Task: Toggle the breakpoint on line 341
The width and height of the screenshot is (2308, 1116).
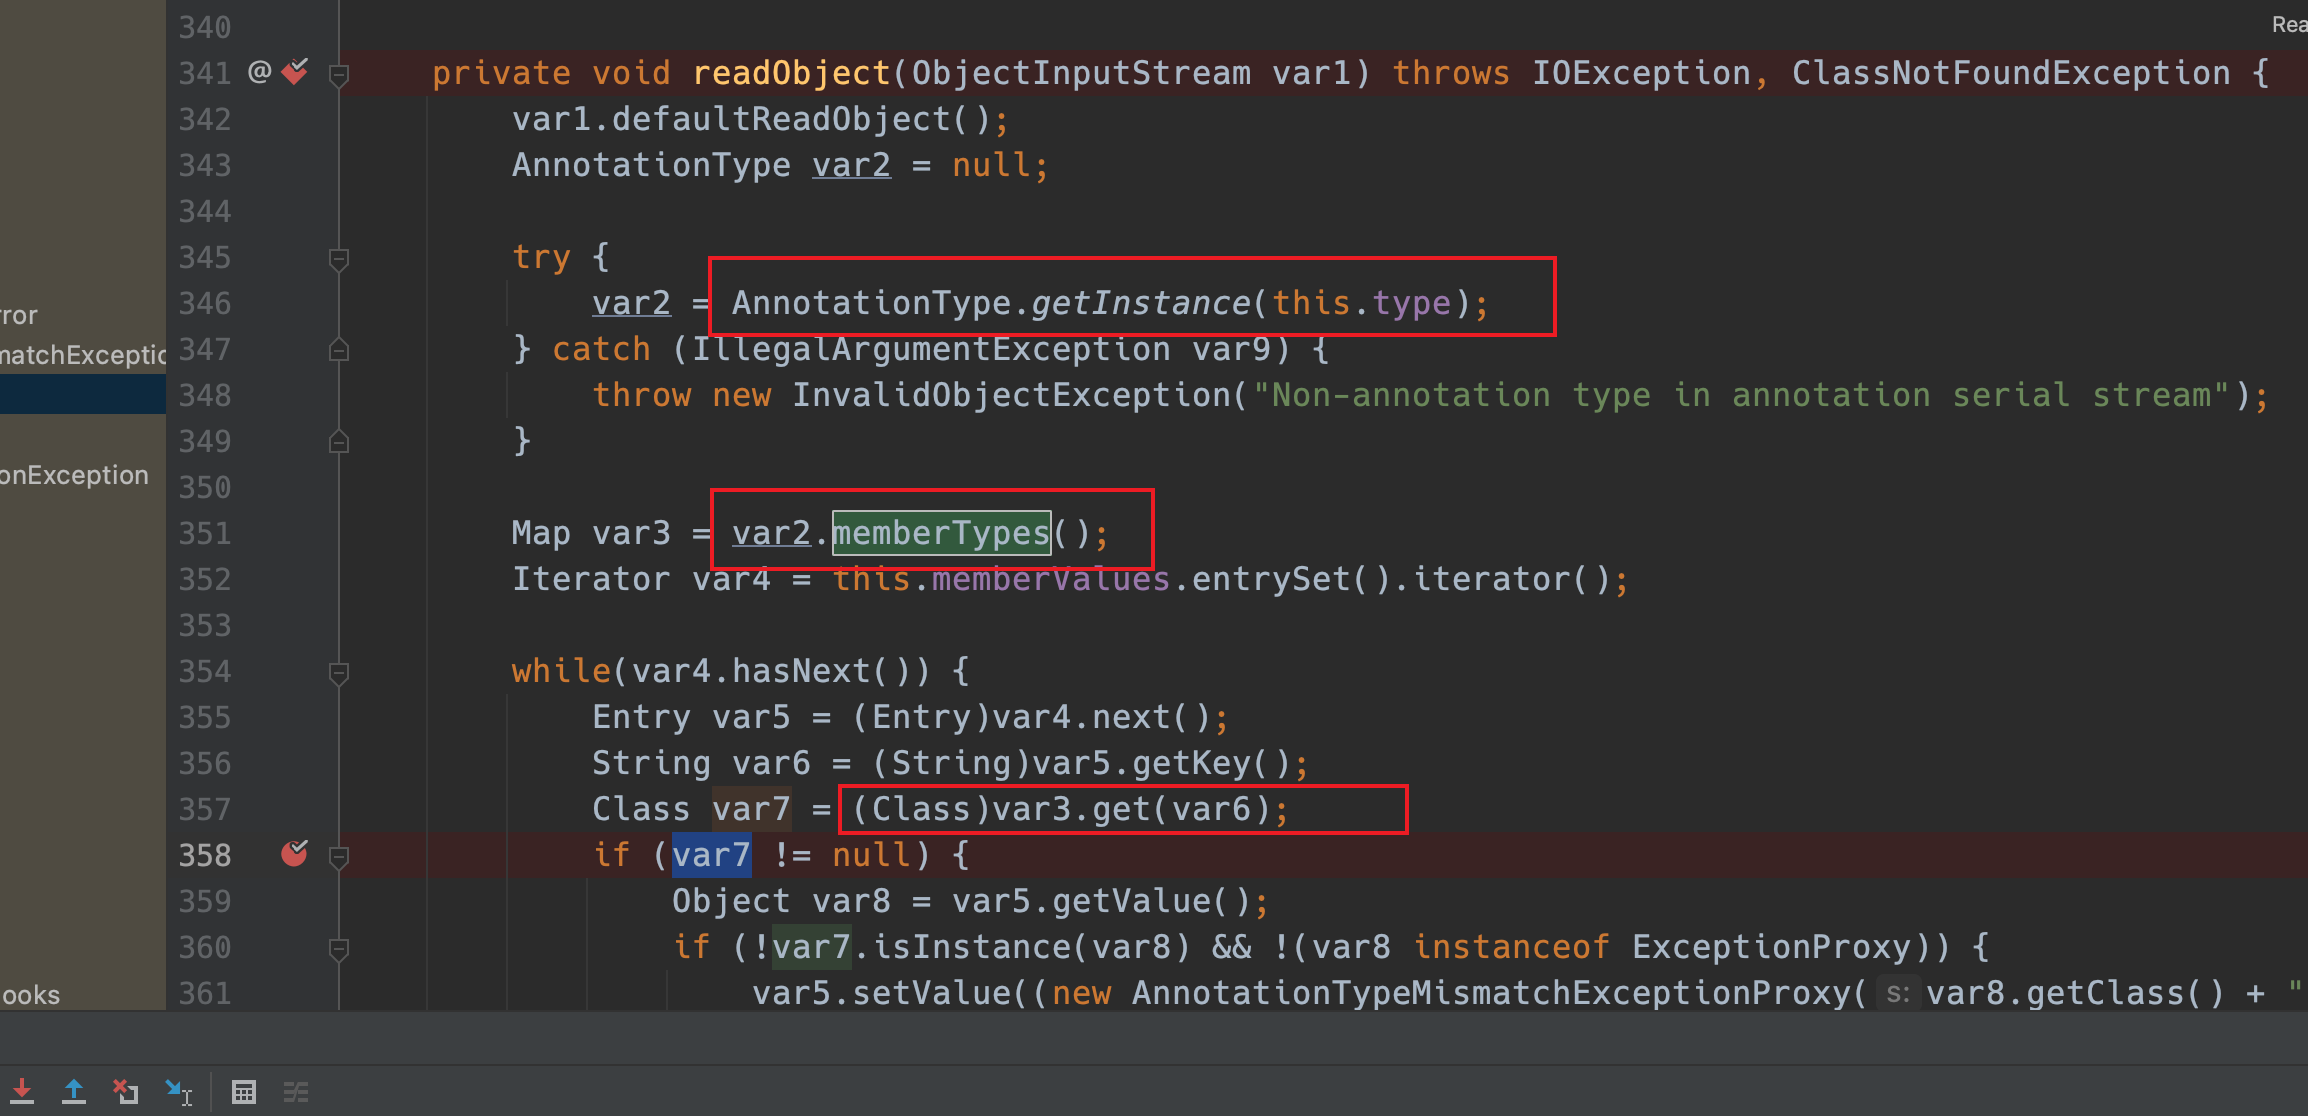Action: click(295, 72)
